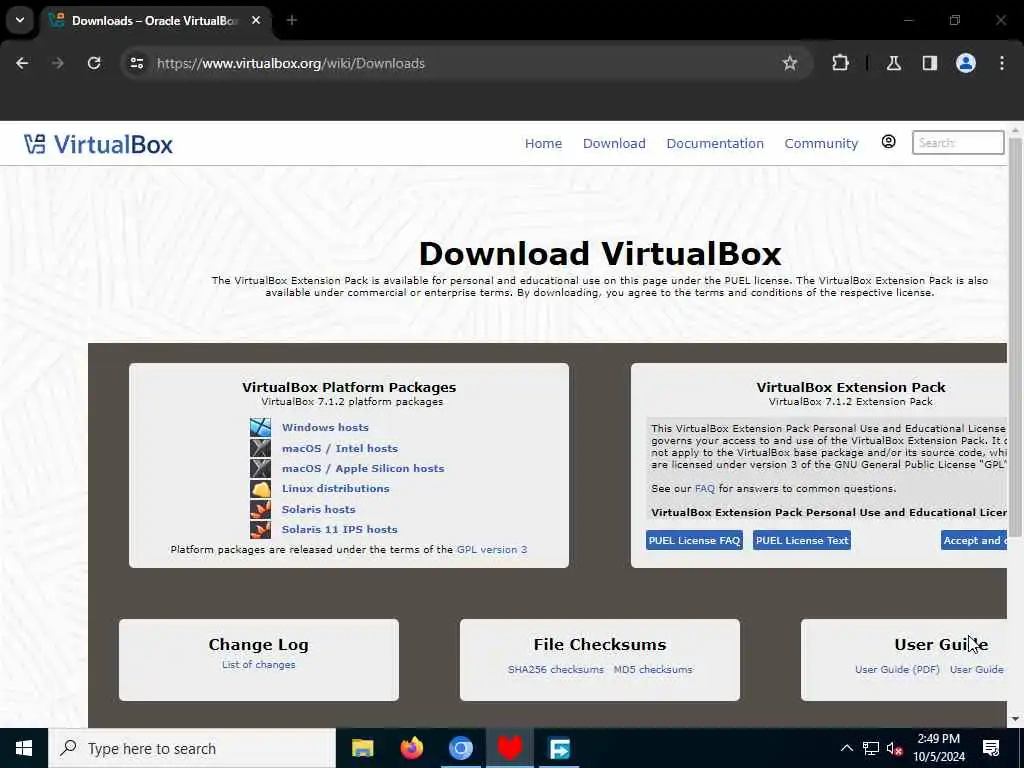
Task: Open the Solaris 11 IPS hosts link
Action: (x=339, y=530)
